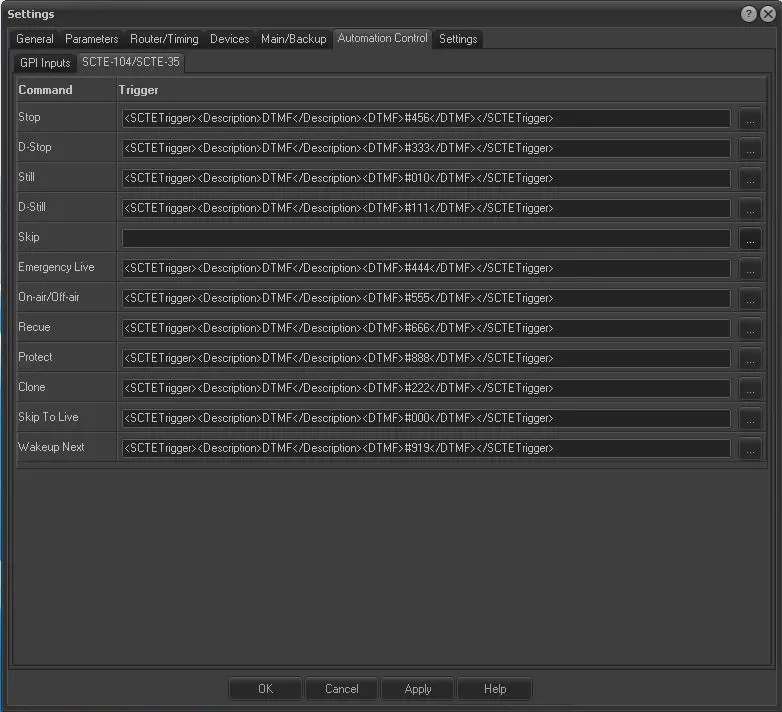782x712 pixels.
Task: Go to the Main/Backup tab
Action: click(293, 39)
